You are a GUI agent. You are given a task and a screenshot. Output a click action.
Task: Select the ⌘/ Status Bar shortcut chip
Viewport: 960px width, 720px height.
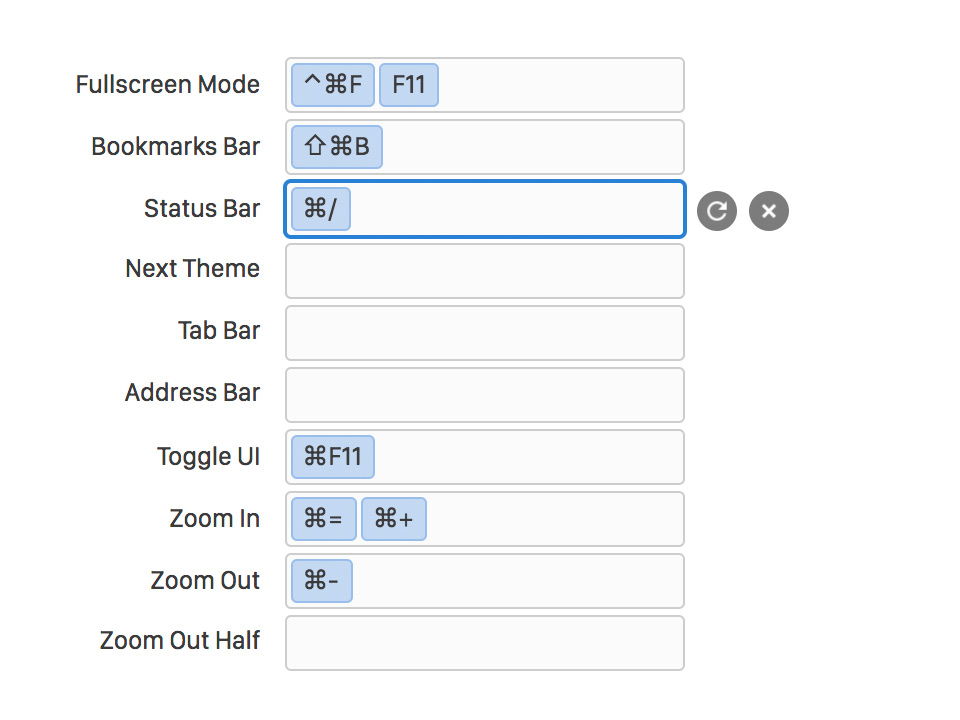(321, 209)
